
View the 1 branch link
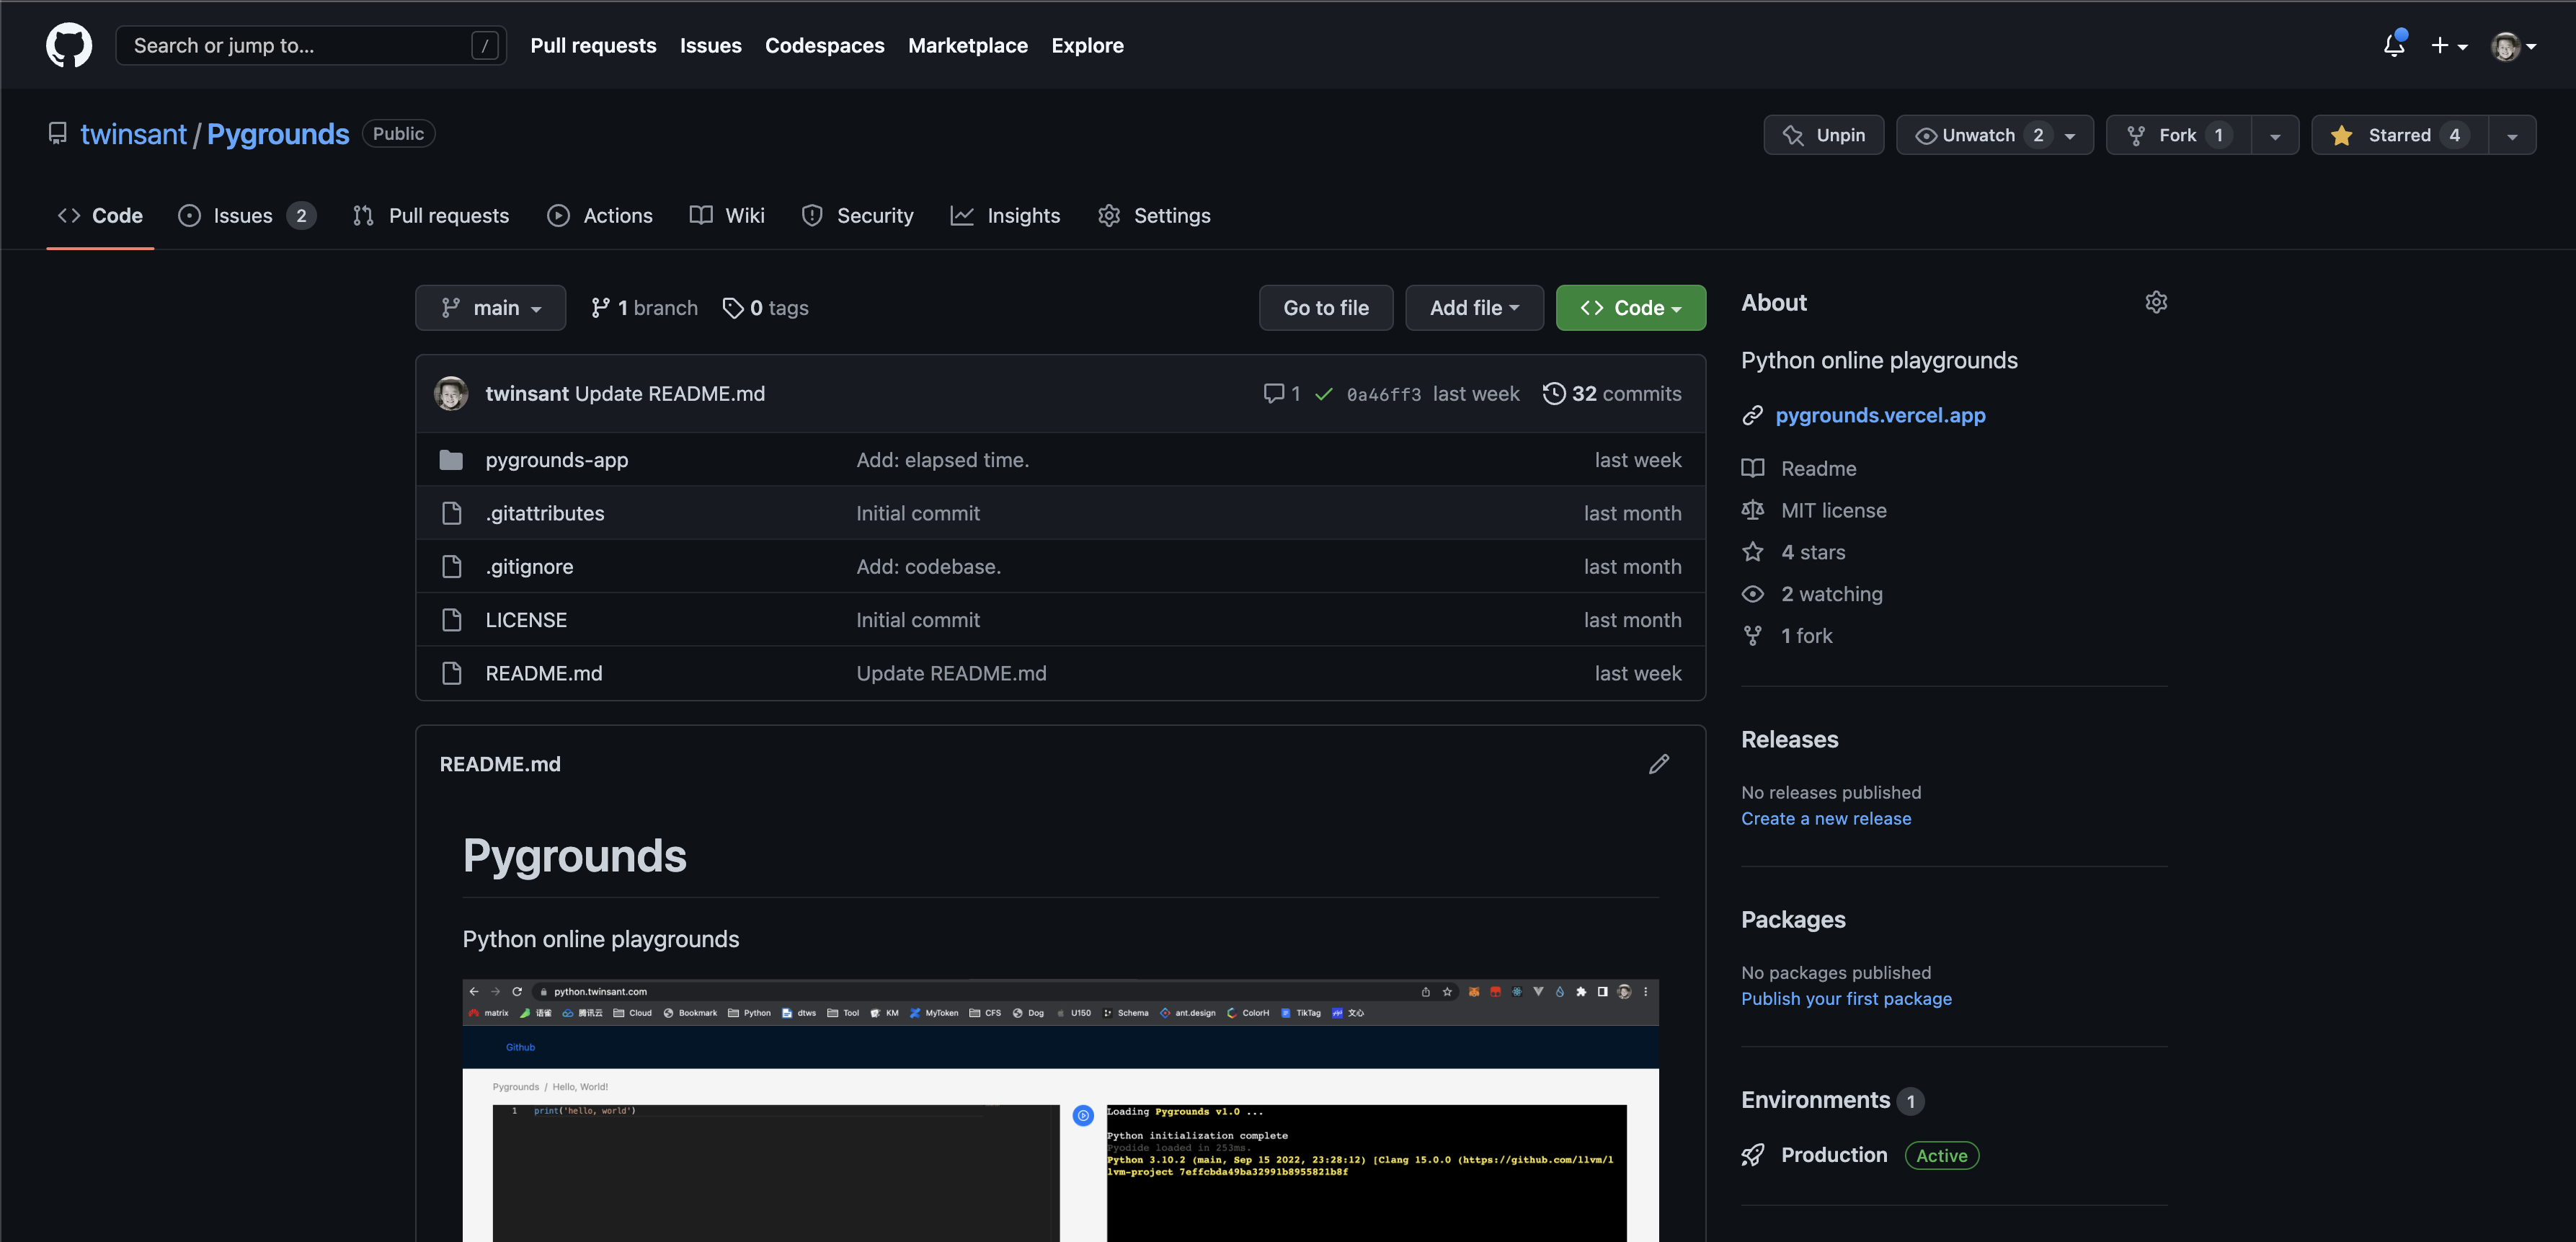(644, 308)
